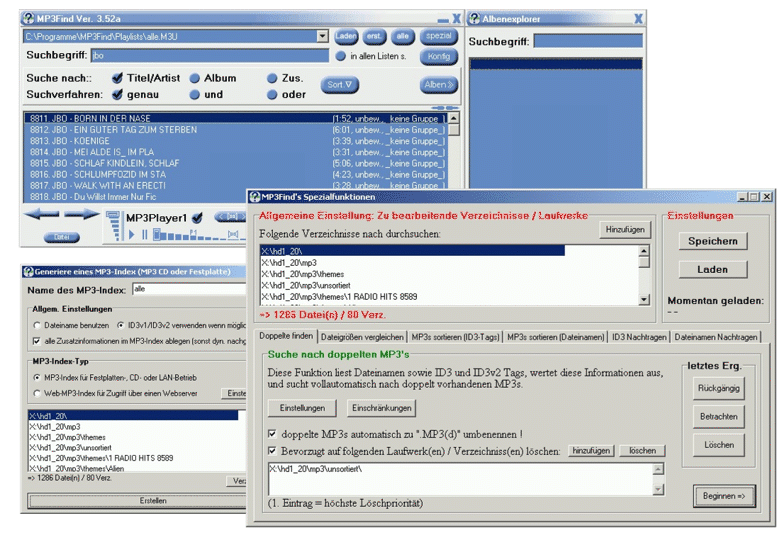Select 'Dateiname benutzen' radio button
The image size is (780, 533).
(x=37, y=325)
